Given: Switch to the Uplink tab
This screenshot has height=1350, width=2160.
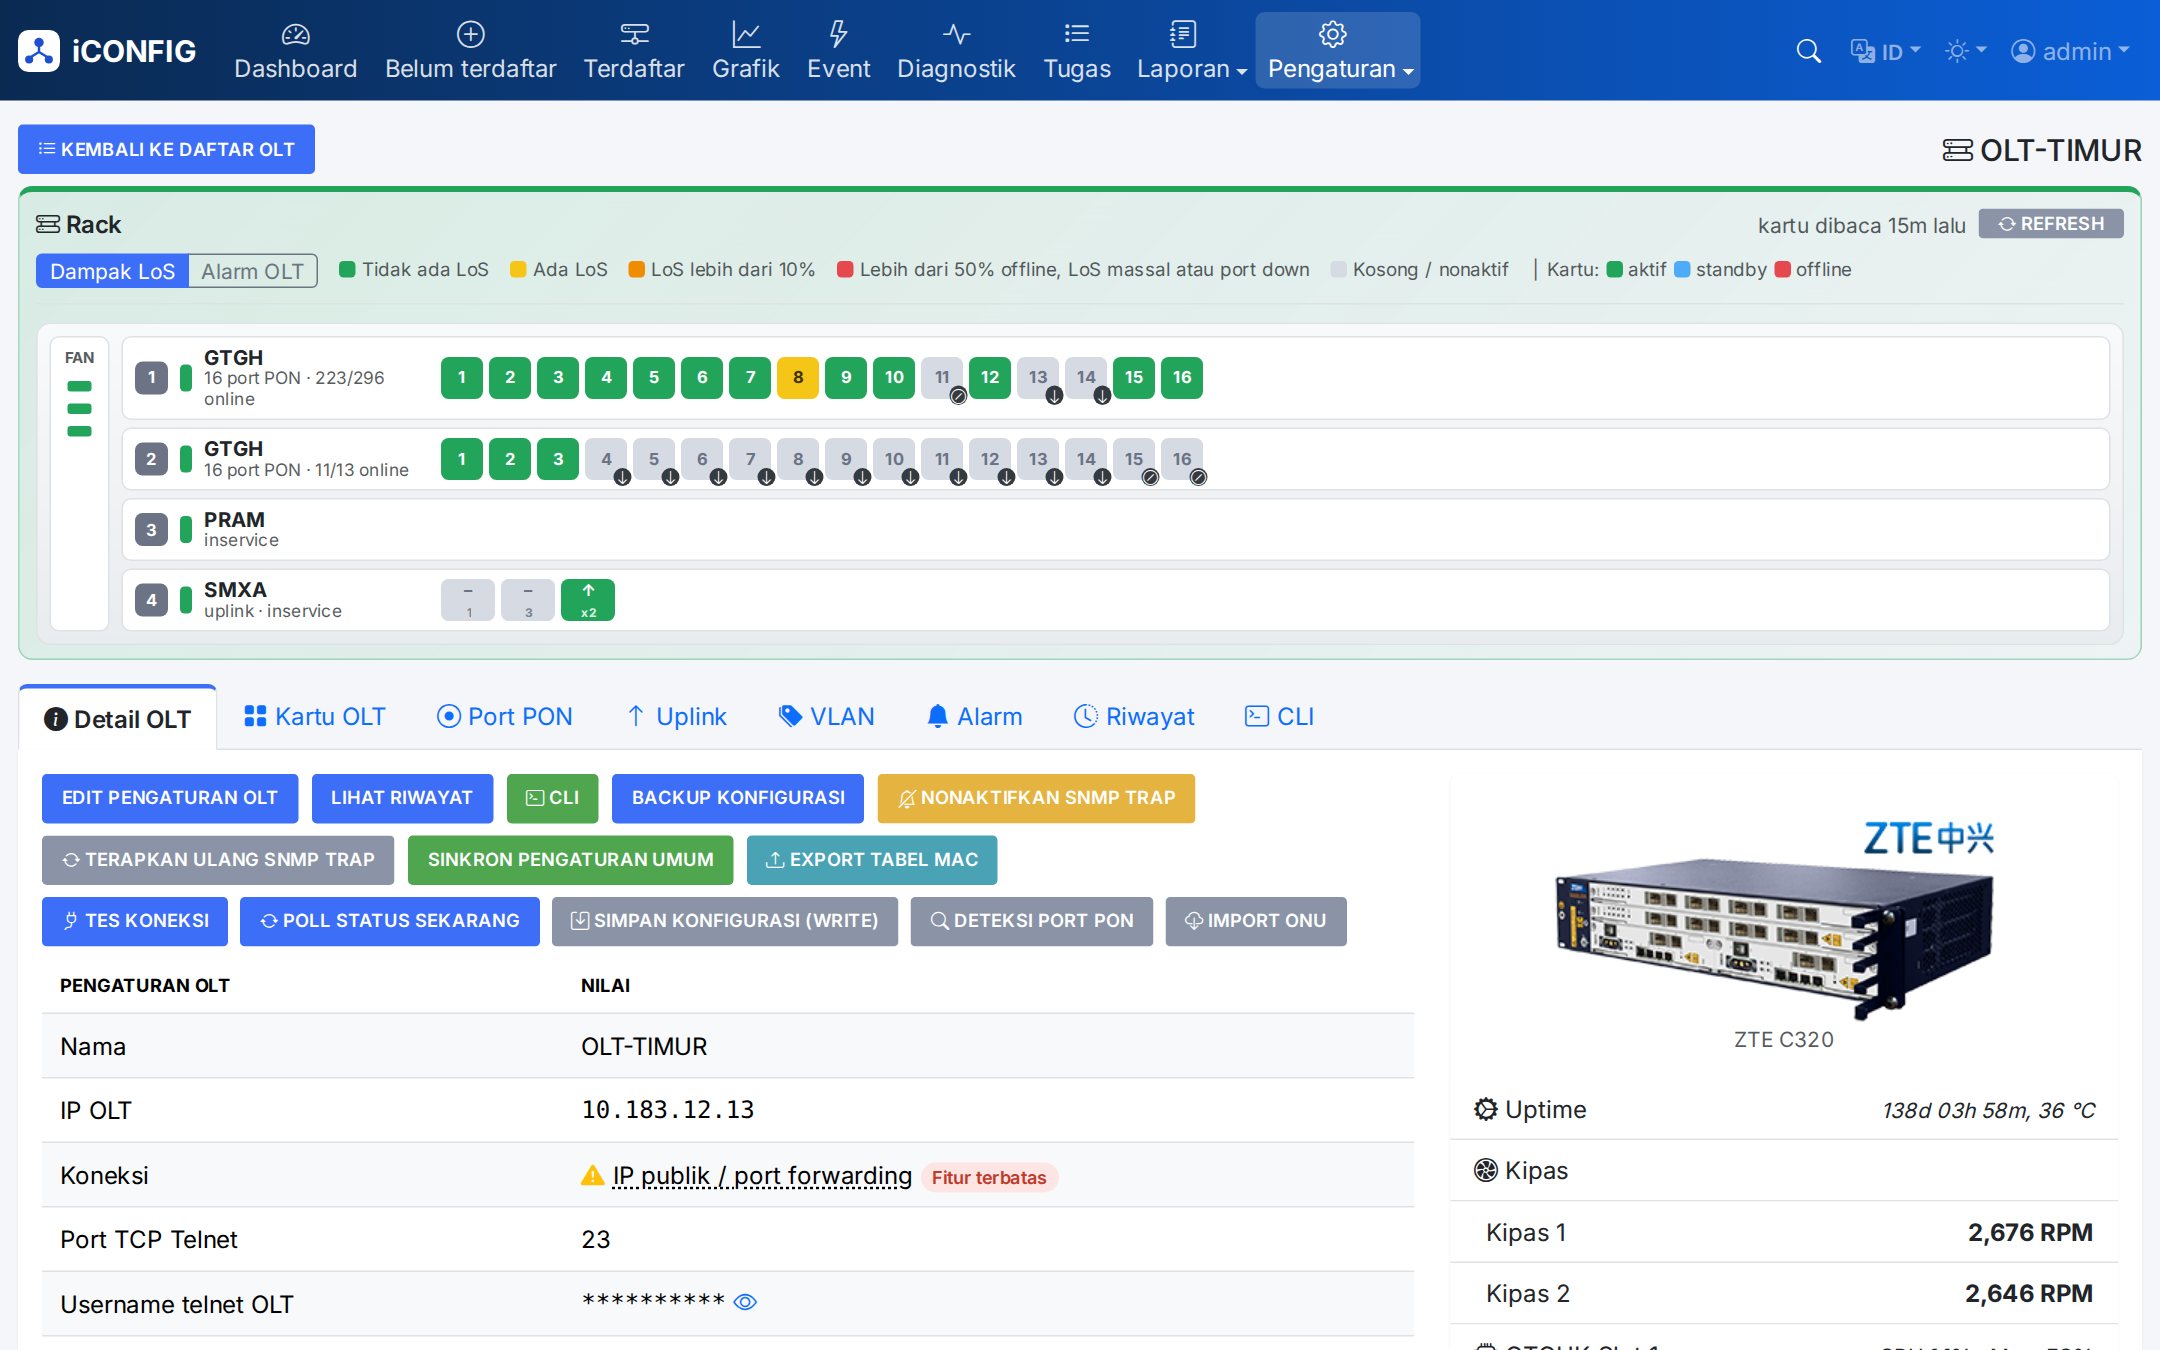Looking at the screenshot, I should (x=677, y=716).
